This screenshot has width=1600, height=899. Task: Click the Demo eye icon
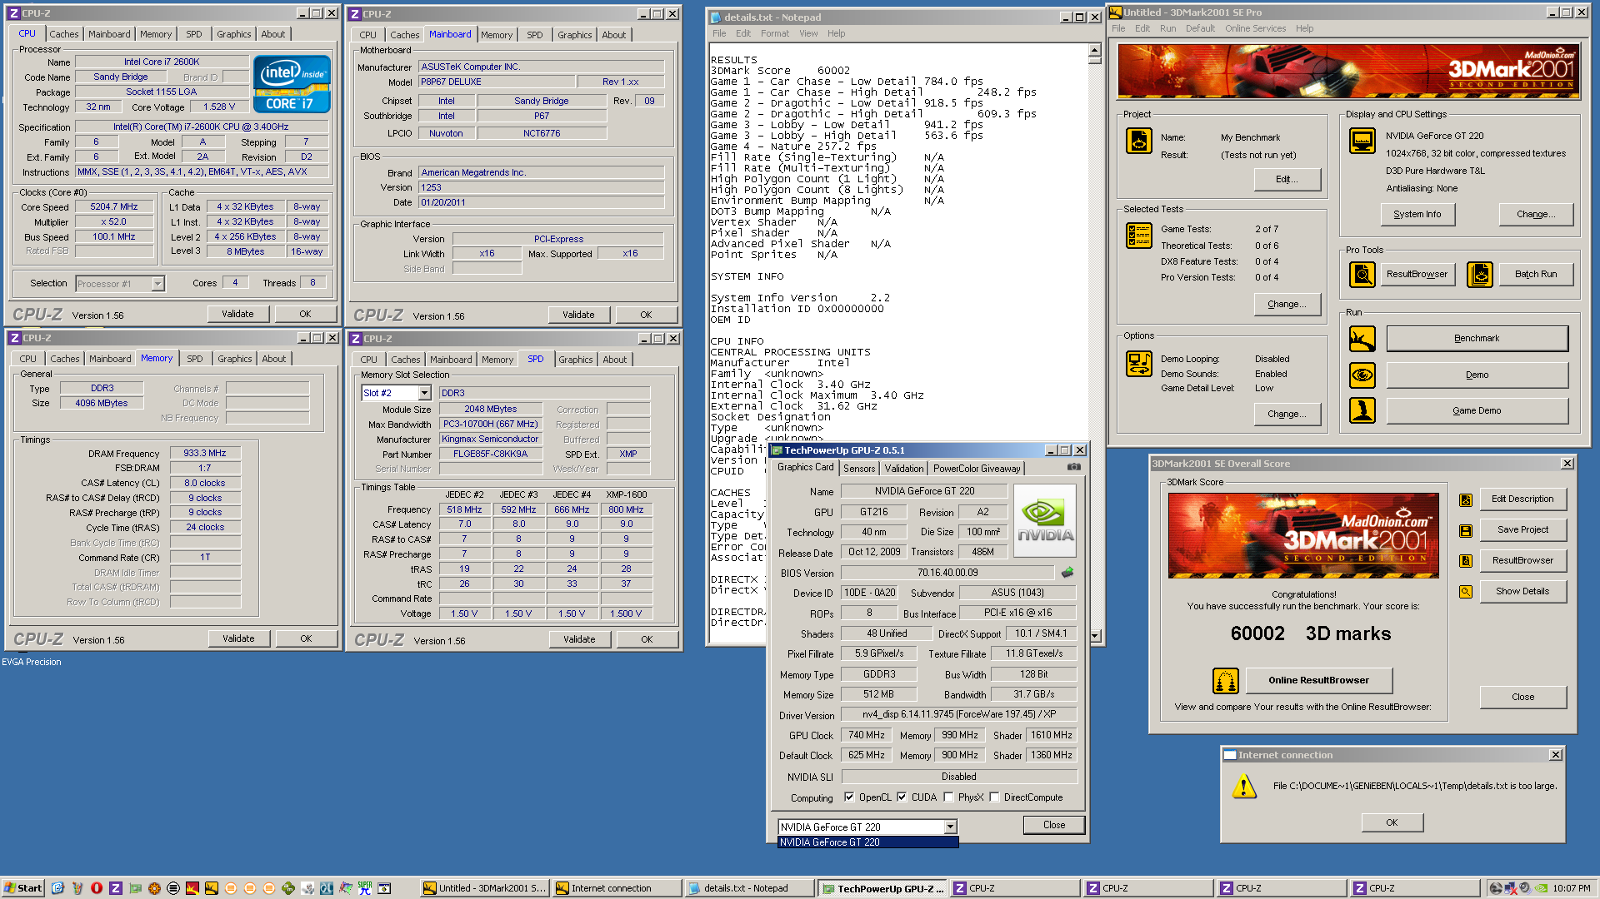1362,375
